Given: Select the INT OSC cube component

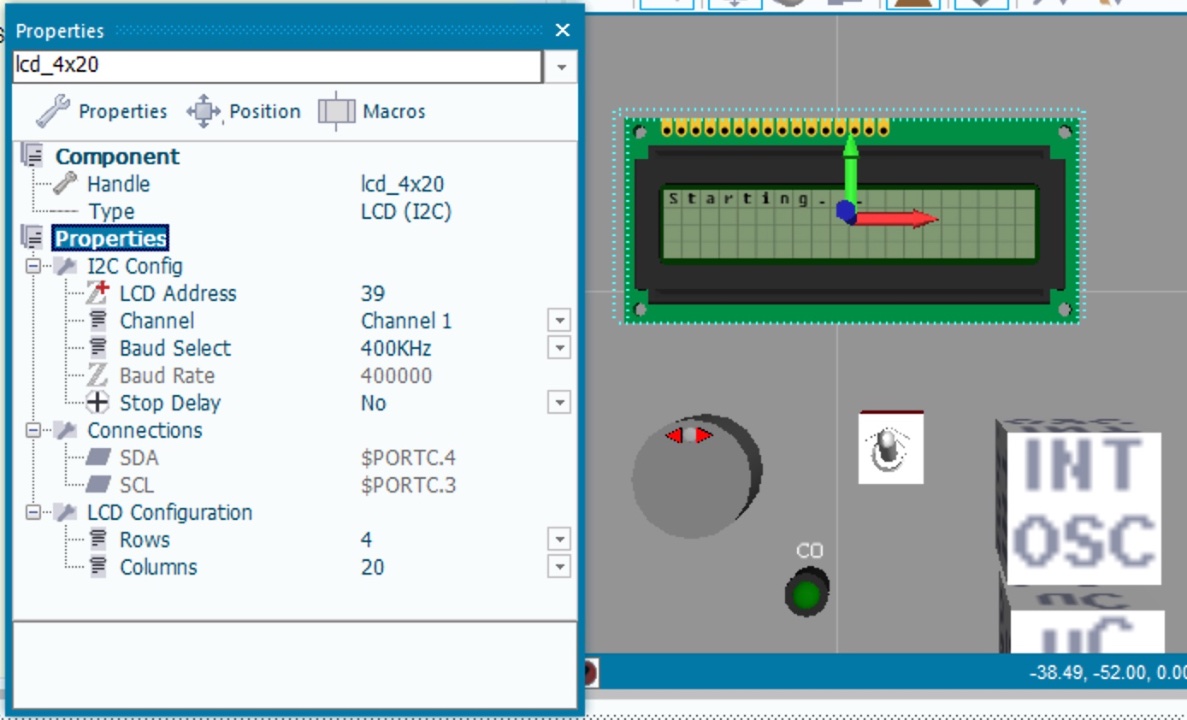Looking at the screenshot, I should pyautogui.click(x=1079, y=501).
